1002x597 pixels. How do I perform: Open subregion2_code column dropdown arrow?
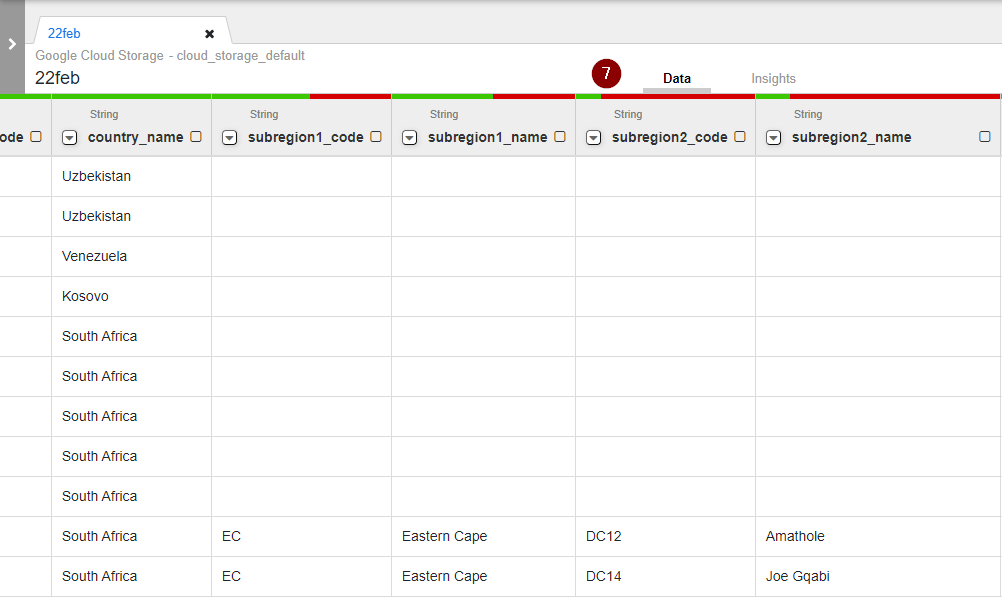[594, 138]
